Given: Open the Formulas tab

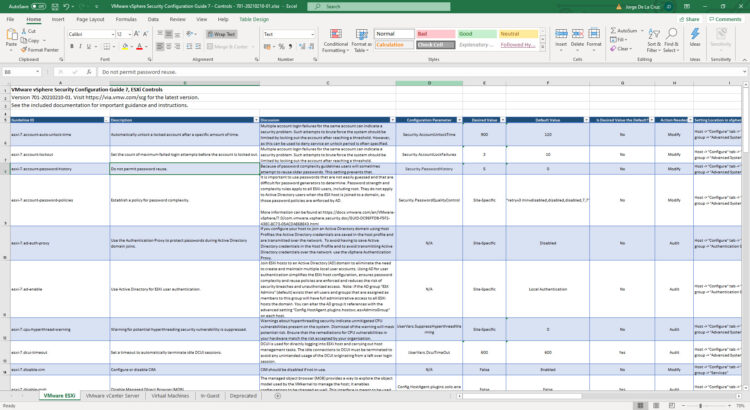Looking at the screenshot, I should pyautogui.click(x=126, y=19).
